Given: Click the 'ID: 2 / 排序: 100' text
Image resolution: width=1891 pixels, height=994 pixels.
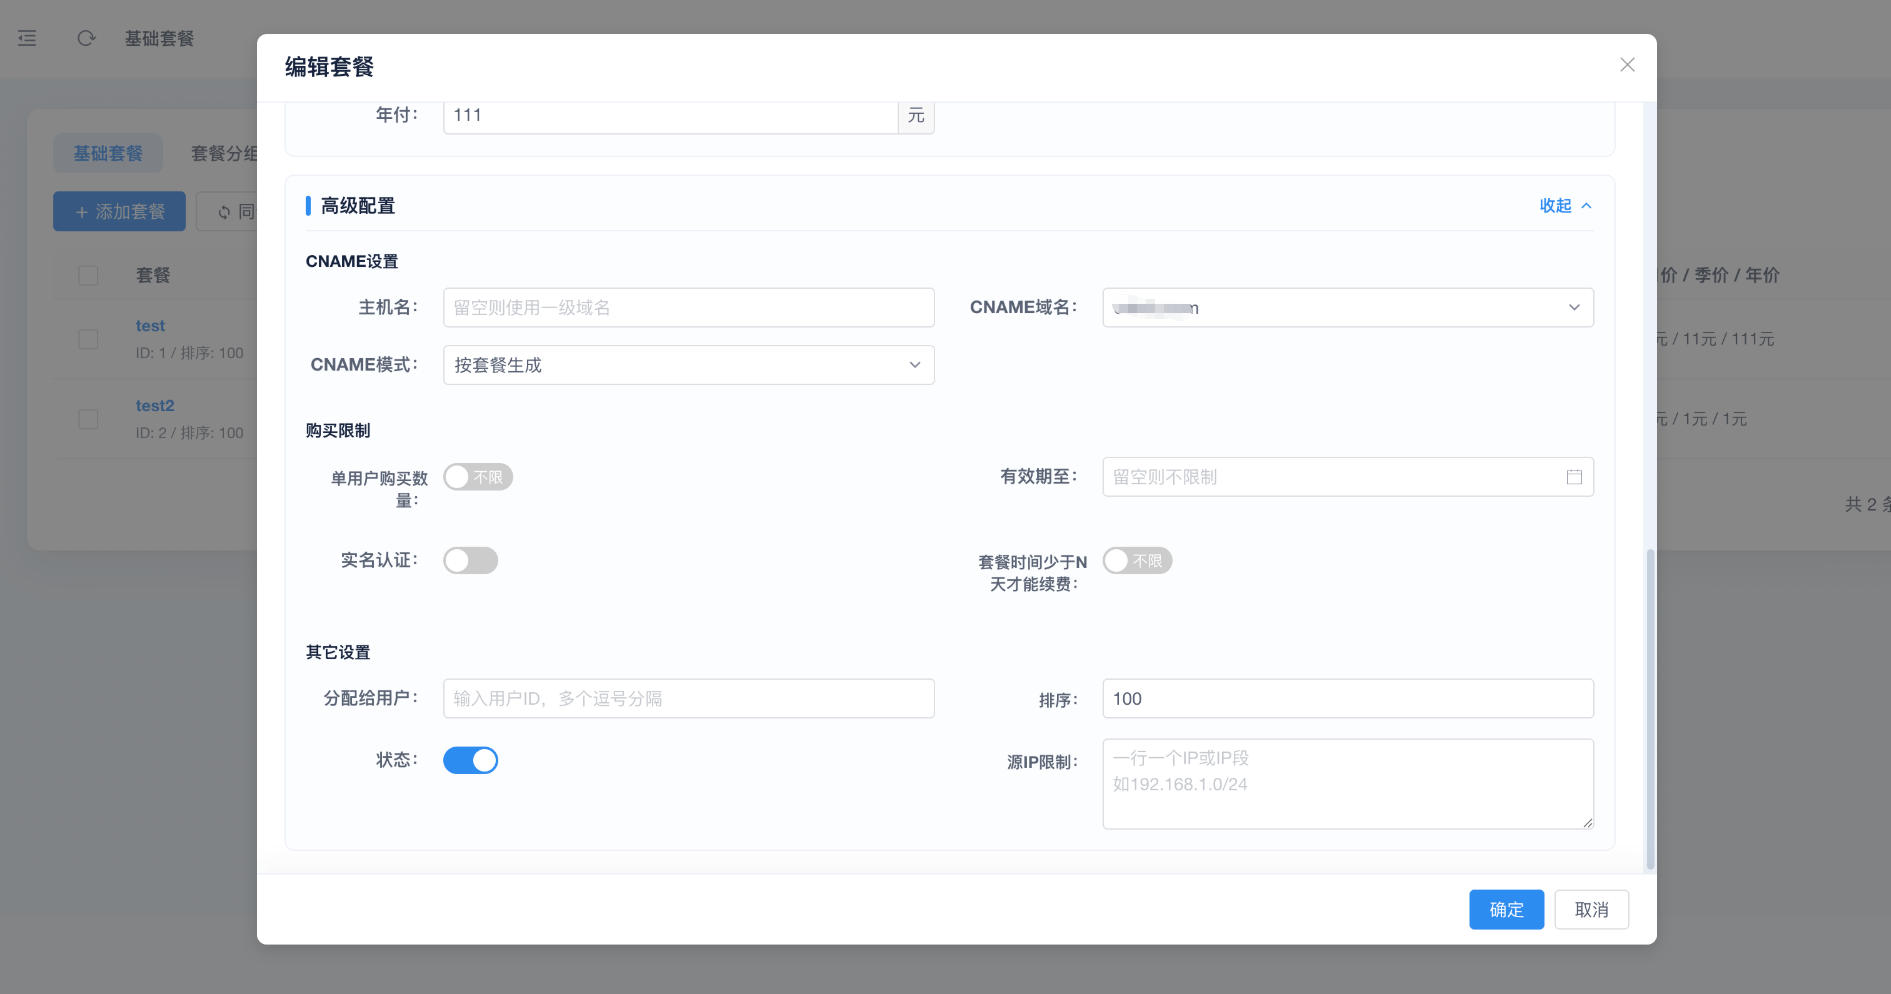Looking at the screenshot, I should 189,433.
